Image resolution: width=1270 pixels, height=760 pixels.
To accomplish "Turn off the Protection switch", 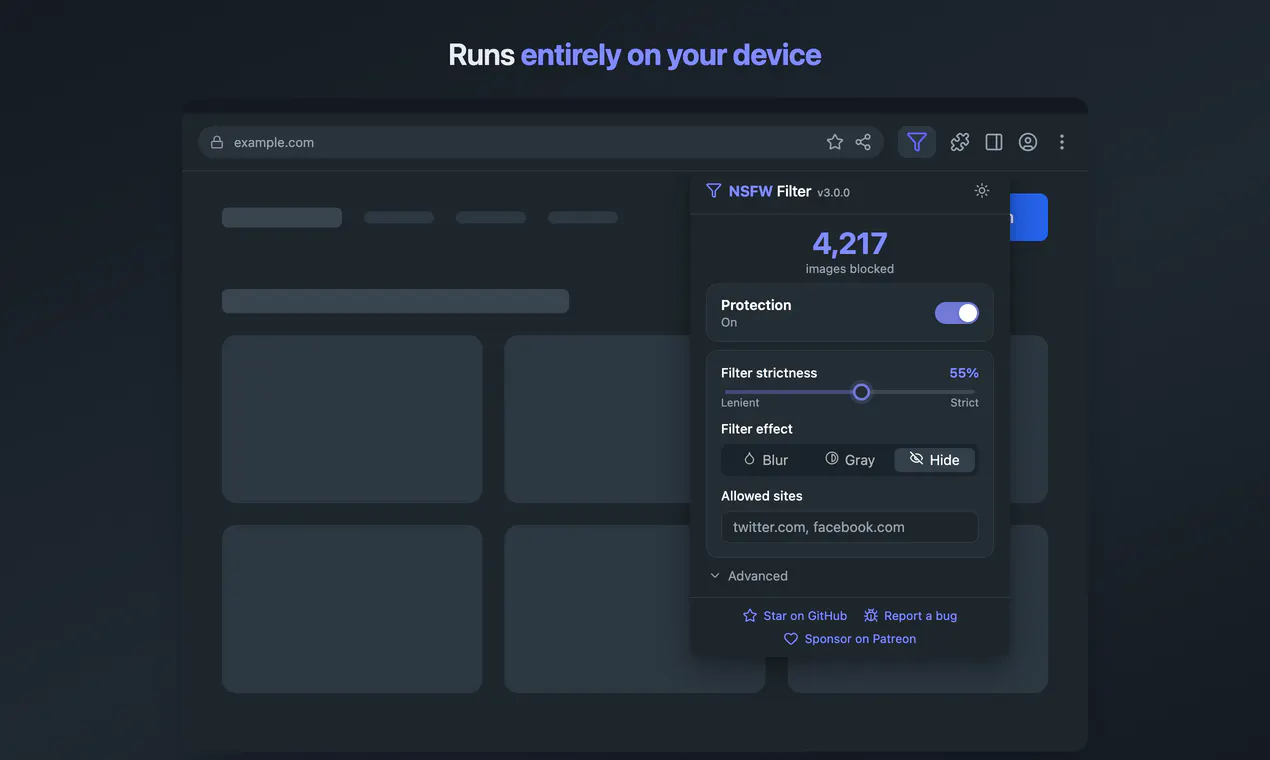I will click(x=957, y=313).
